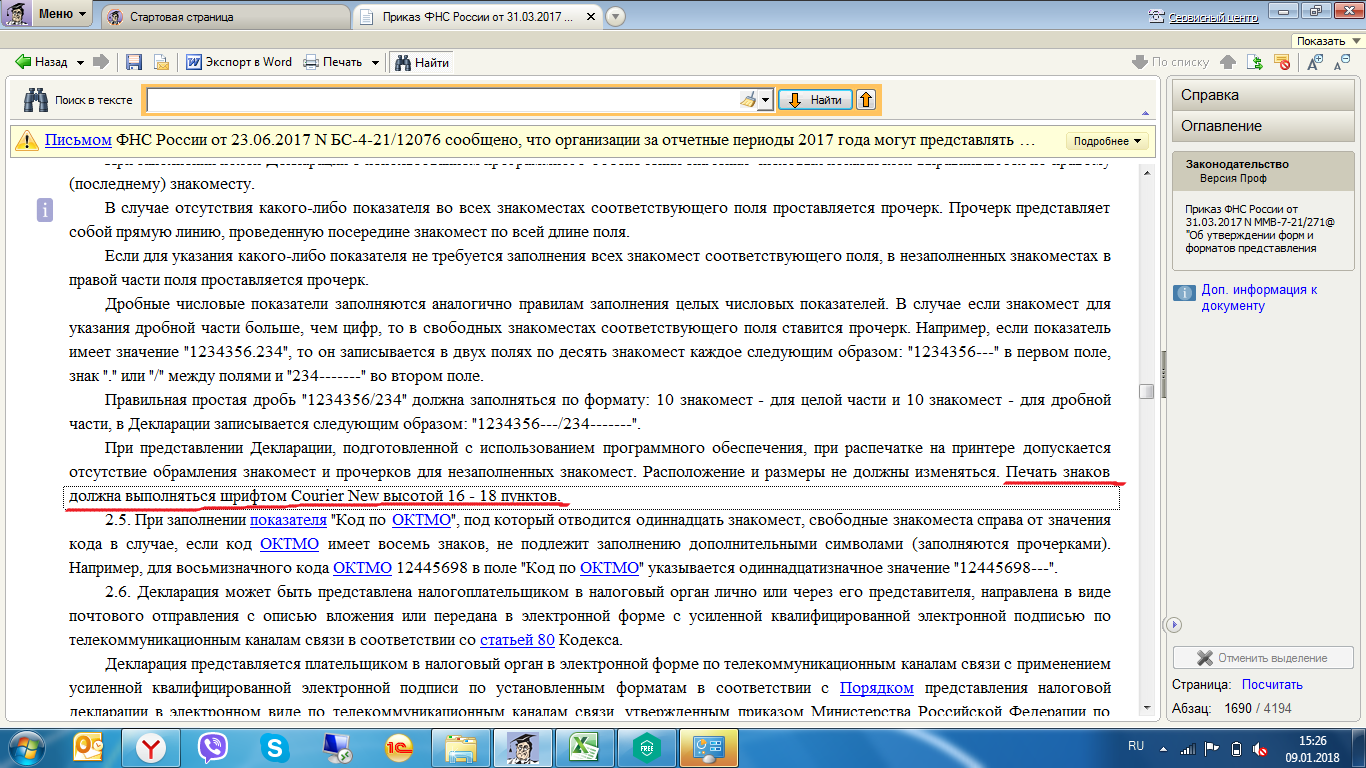The image size is (1366, 768).
Task: Click the gray forward arrow icon
Action: (x=100, y=62)
